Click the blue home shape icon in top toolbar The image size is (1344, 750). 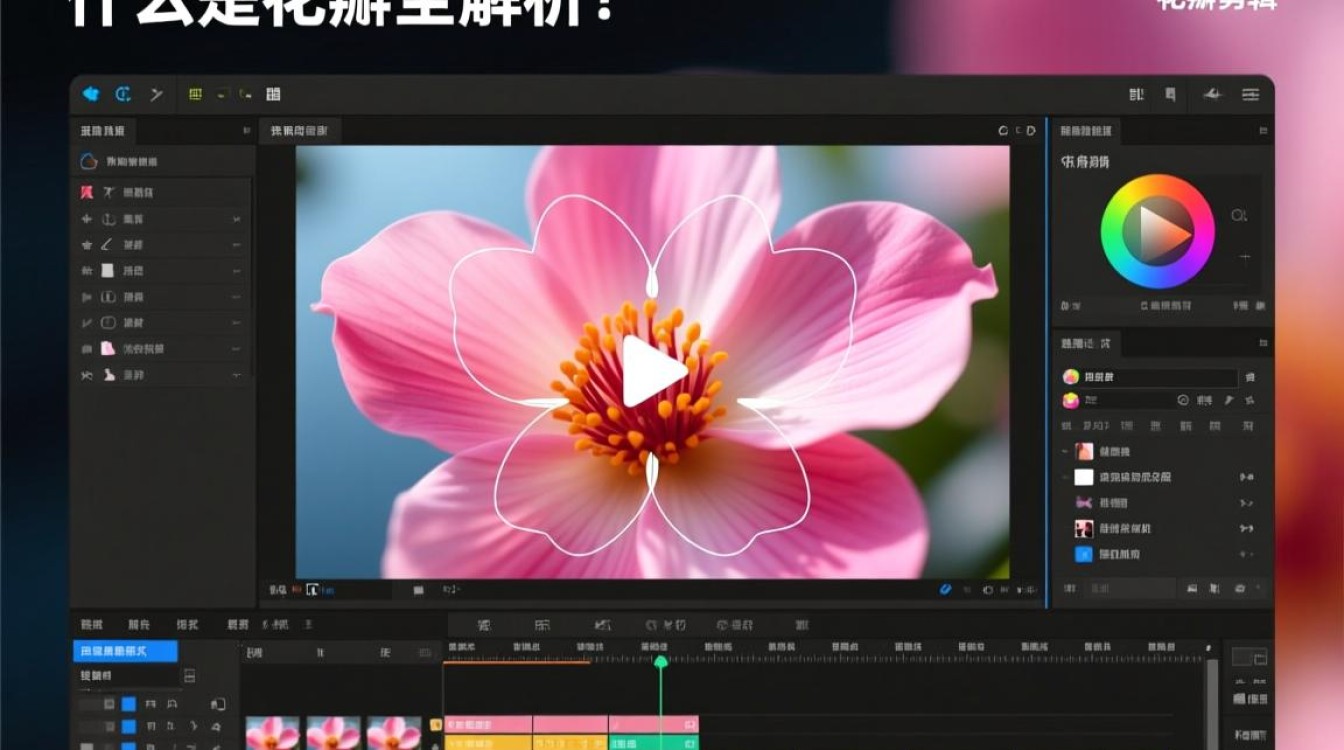(x=91, y=94)
